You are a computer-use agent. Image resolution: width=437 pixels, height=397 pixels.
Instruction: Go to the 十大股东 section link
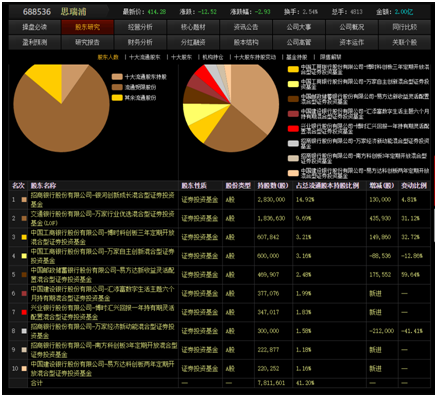click(x=181, y=57)
